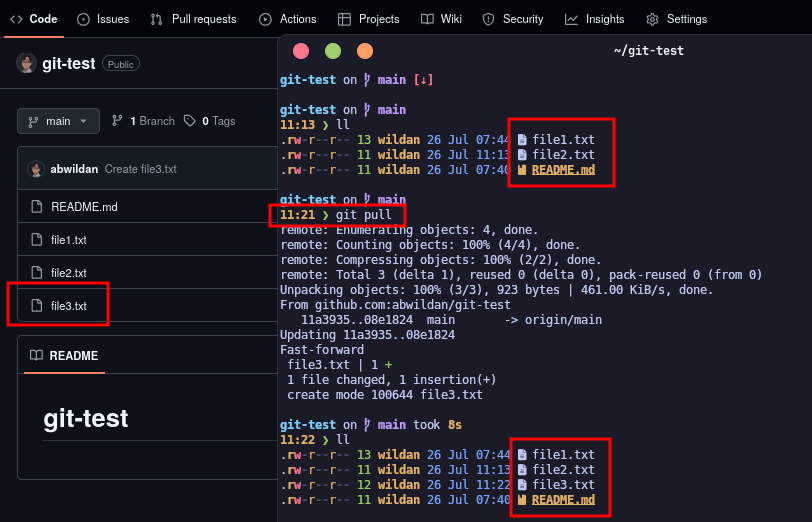Screen dimensions: 812x522
Task: Open the Pull requests tab
Action: pos(193,19)
